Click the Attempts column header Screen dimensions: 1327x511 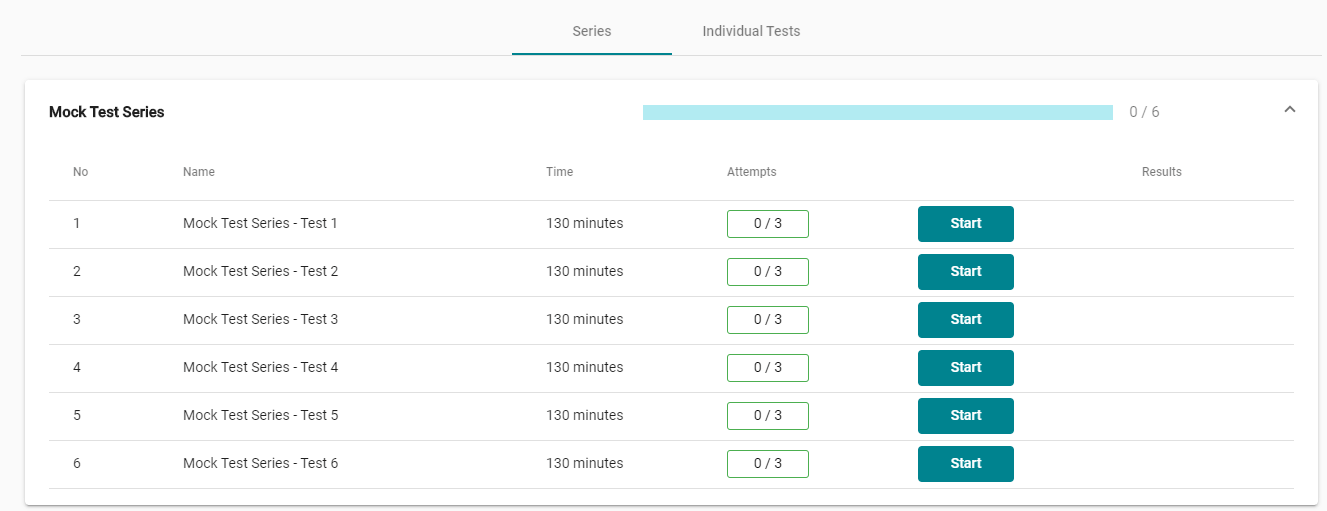coord(751,172)
